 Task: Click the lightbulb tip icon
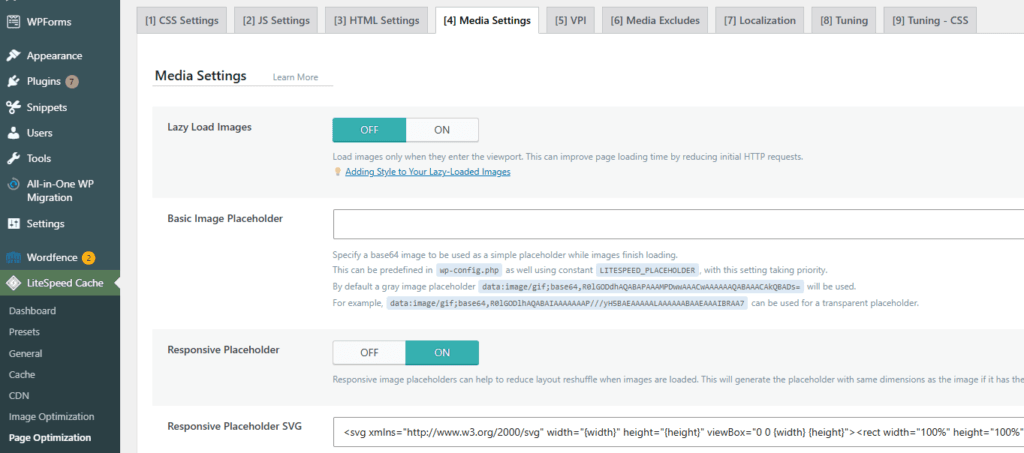pyautogui.click(x=338, y=172)
